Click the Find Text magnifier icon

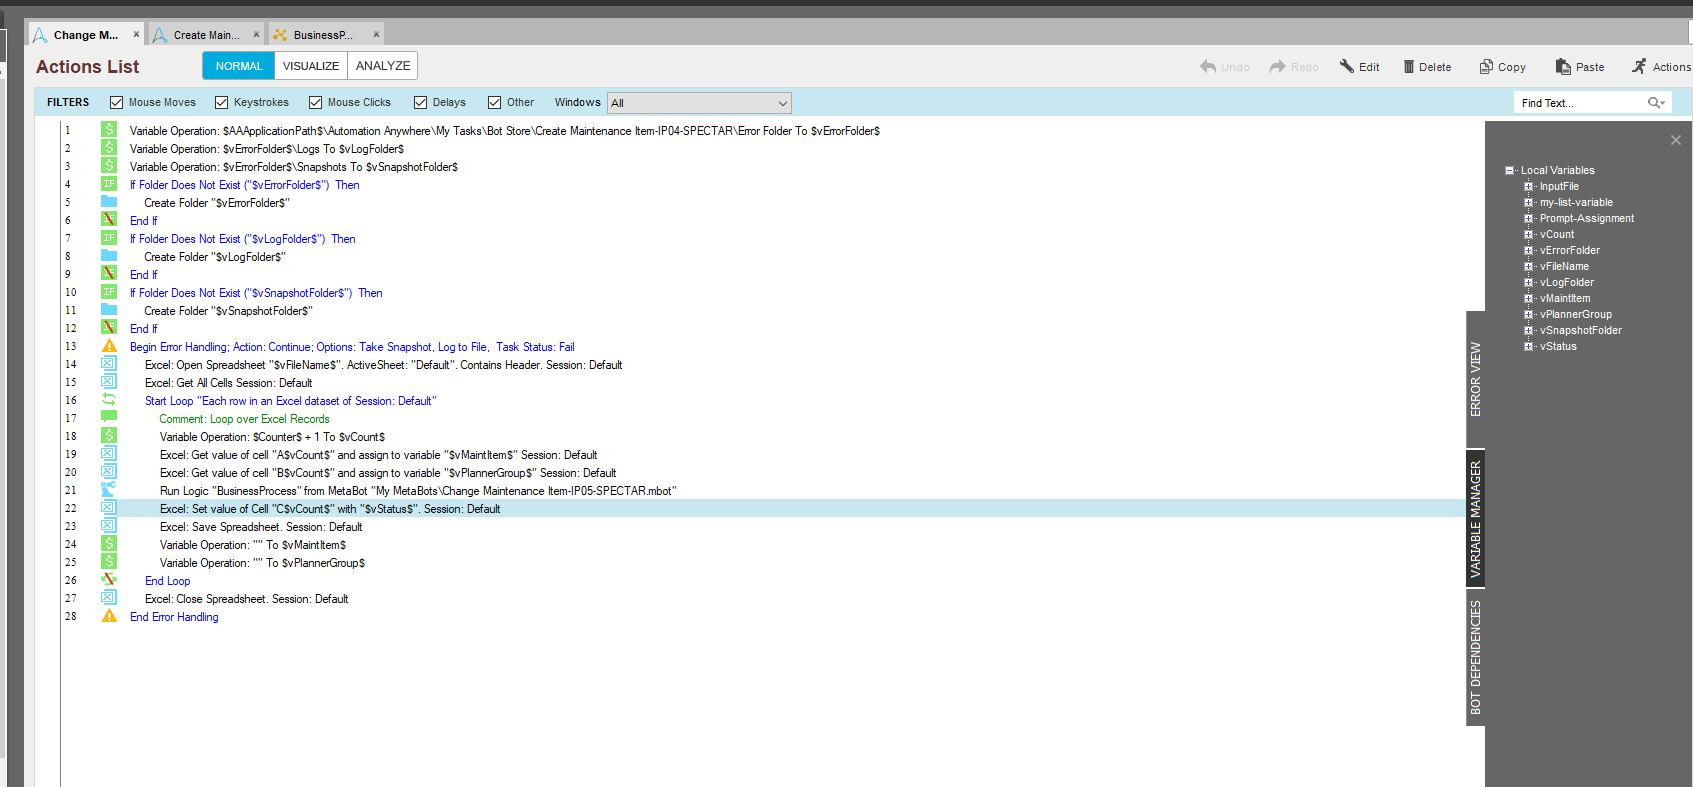coord(1655,103)
